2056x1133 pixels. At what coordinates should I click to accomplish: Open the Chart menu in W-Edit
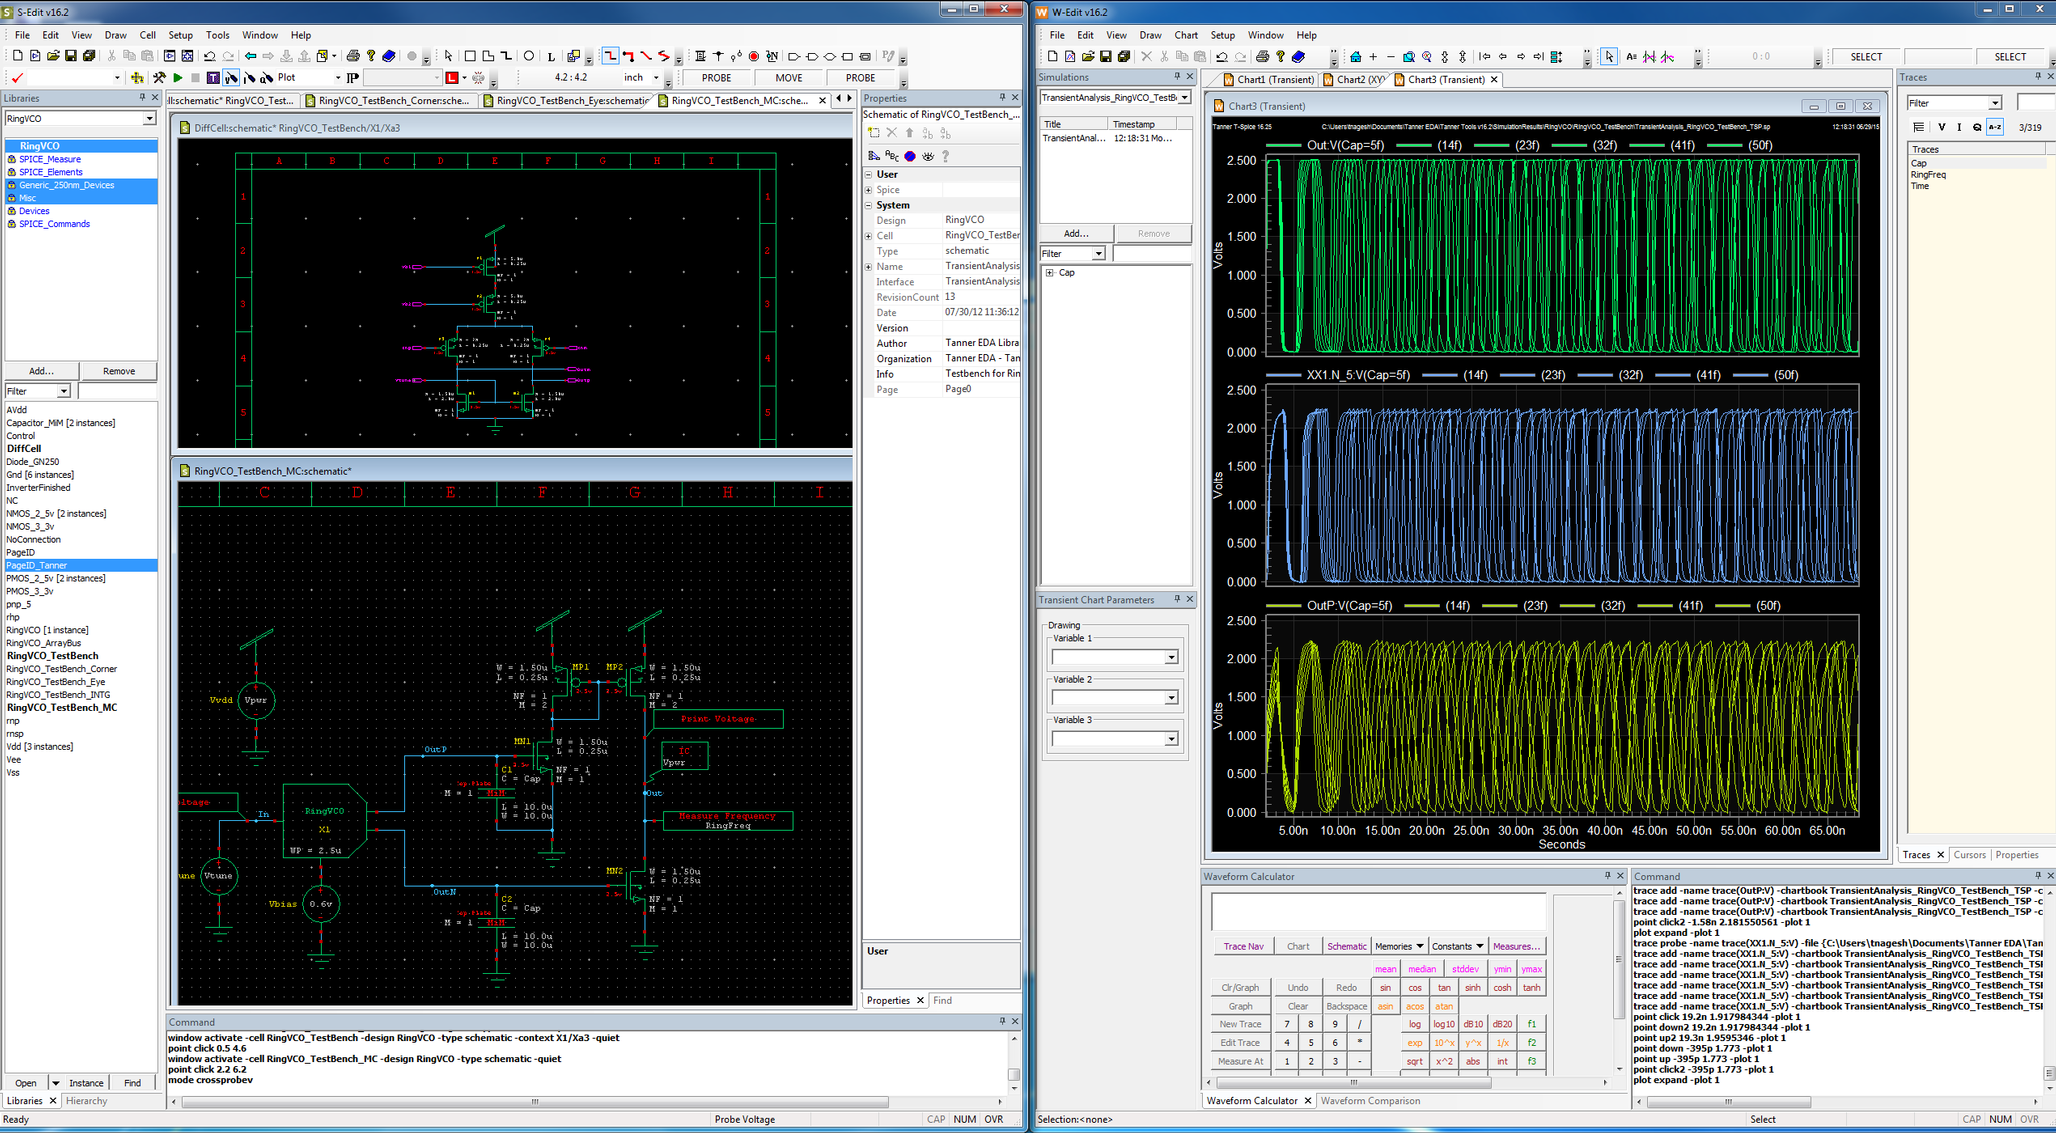(x=1186, y=35)
